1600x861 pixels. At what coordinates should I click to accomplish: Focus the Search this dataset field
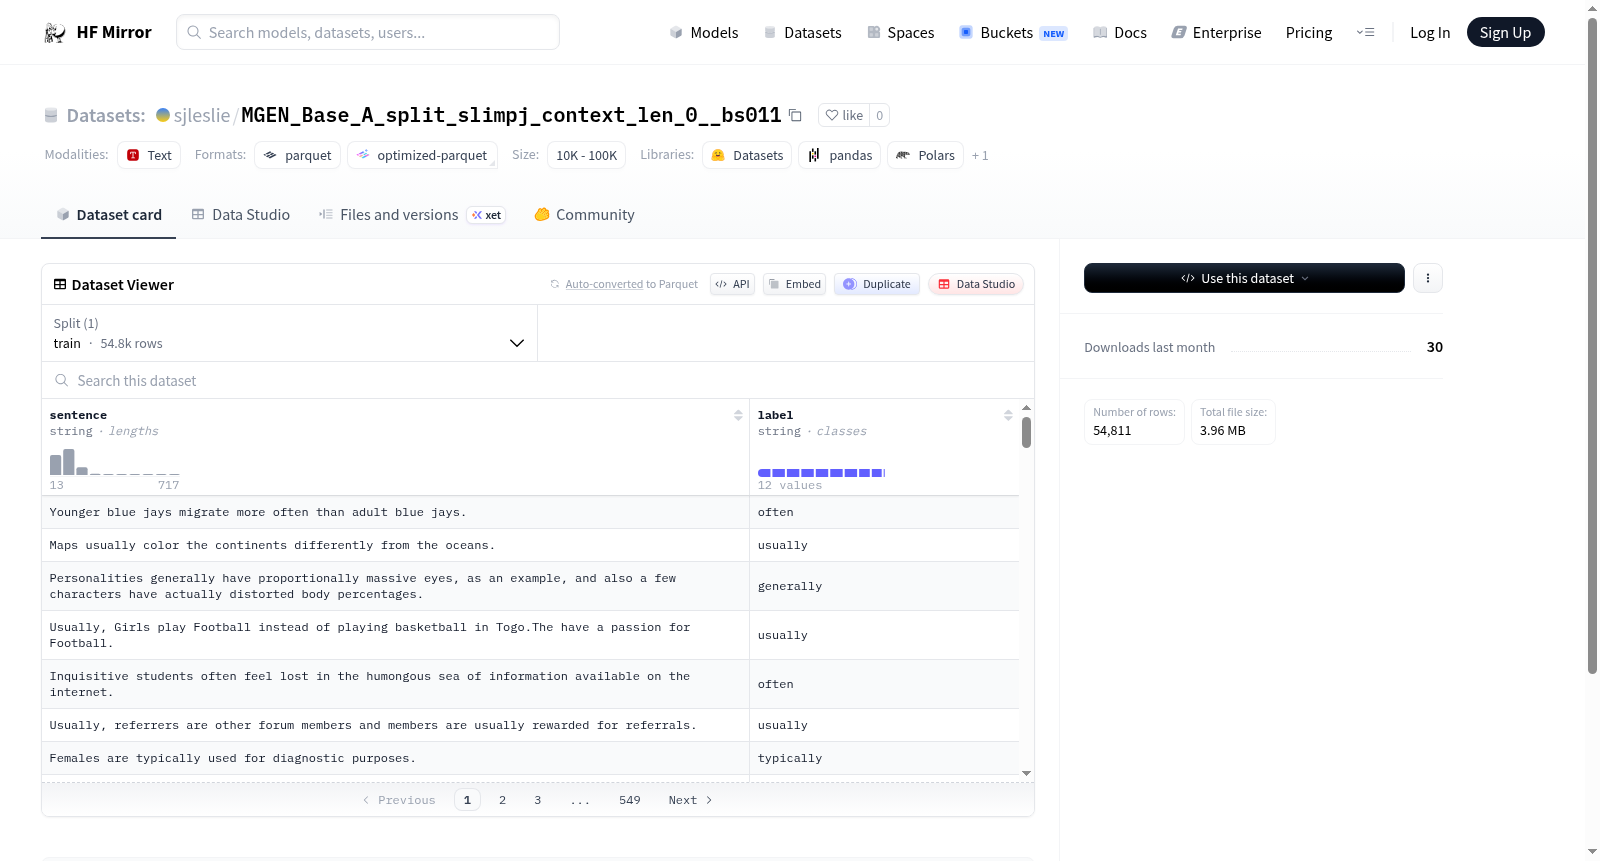pos(538,381)
